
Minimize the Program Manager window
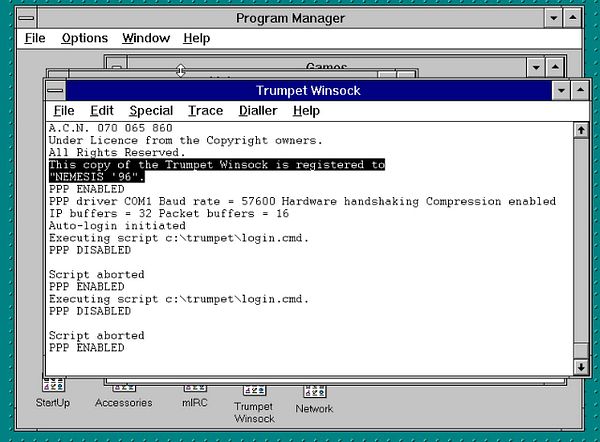tap(553, 18)
